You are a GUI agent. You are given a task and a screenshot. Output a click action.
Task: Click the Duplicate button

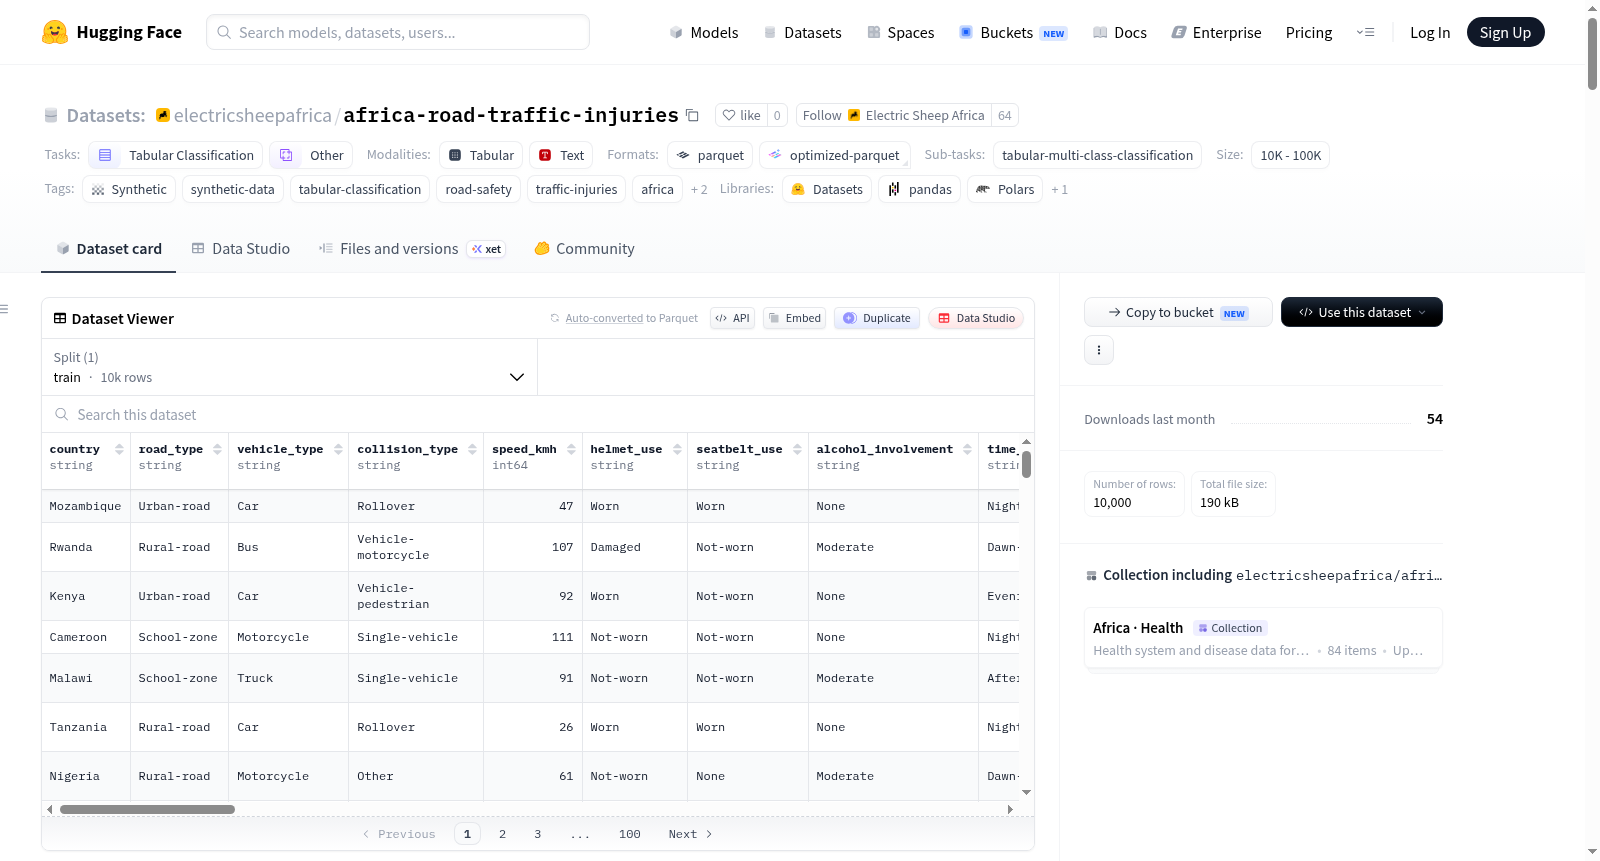(877, 318)
